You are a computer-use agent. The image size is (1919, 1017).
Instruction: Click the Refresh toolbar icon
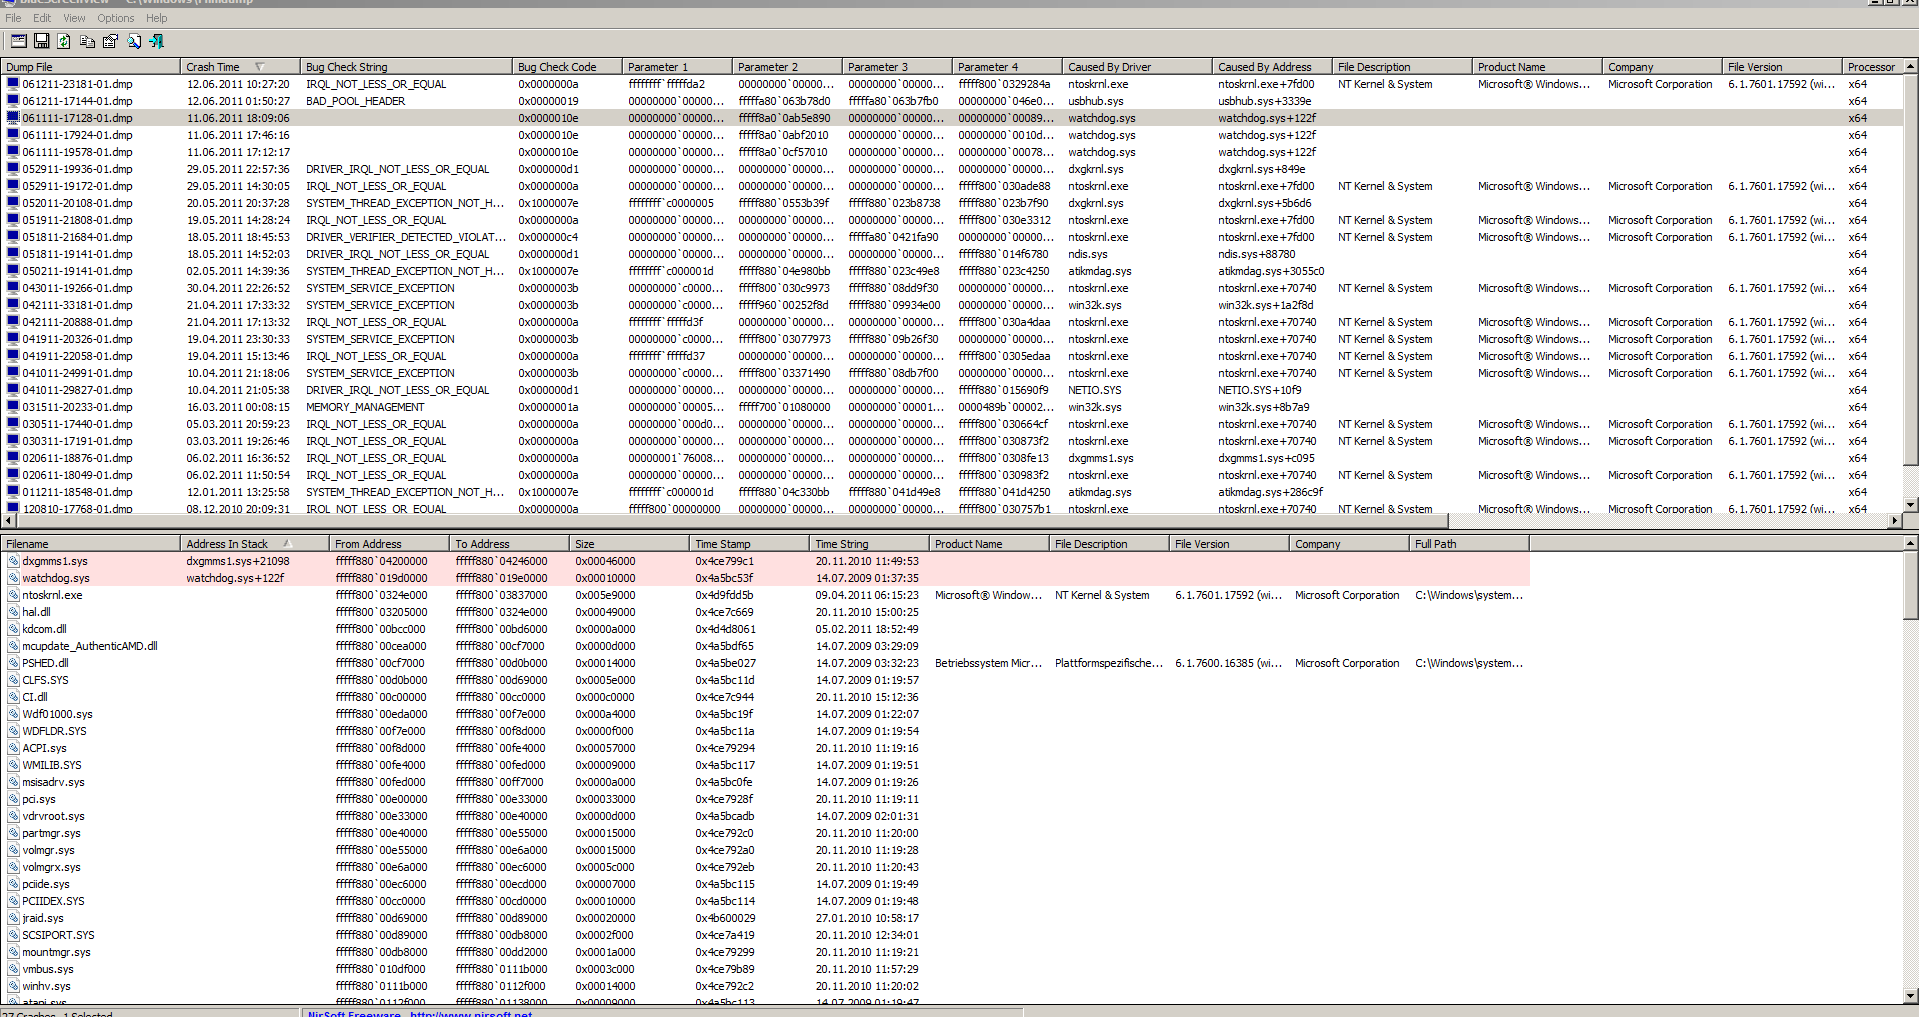pos(64,41)
